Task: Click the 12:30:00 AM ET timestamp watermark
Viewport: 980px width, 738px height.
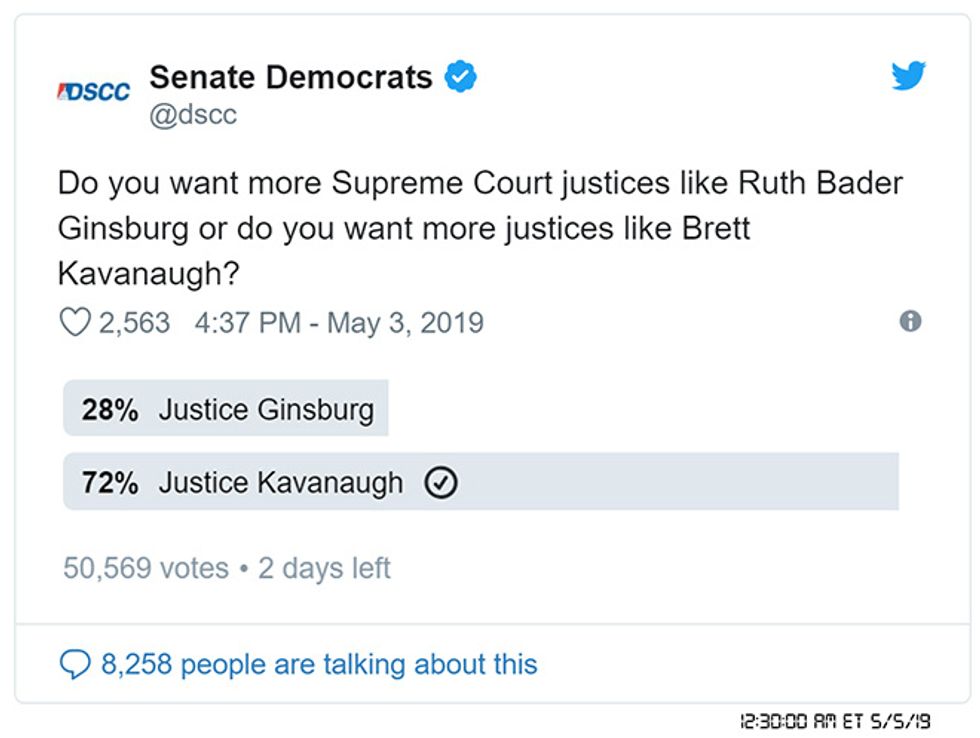Action: (836, 721)
